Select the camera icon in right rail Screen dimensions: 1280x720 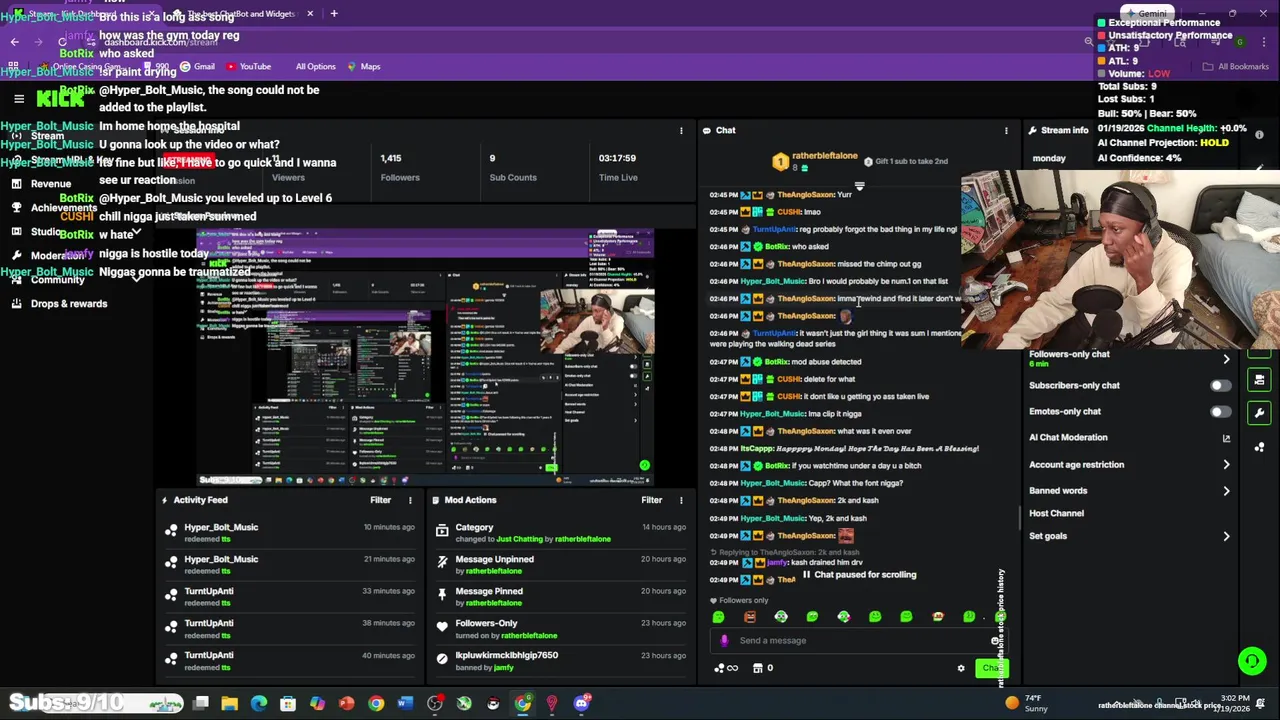(x=1259, y=380)
